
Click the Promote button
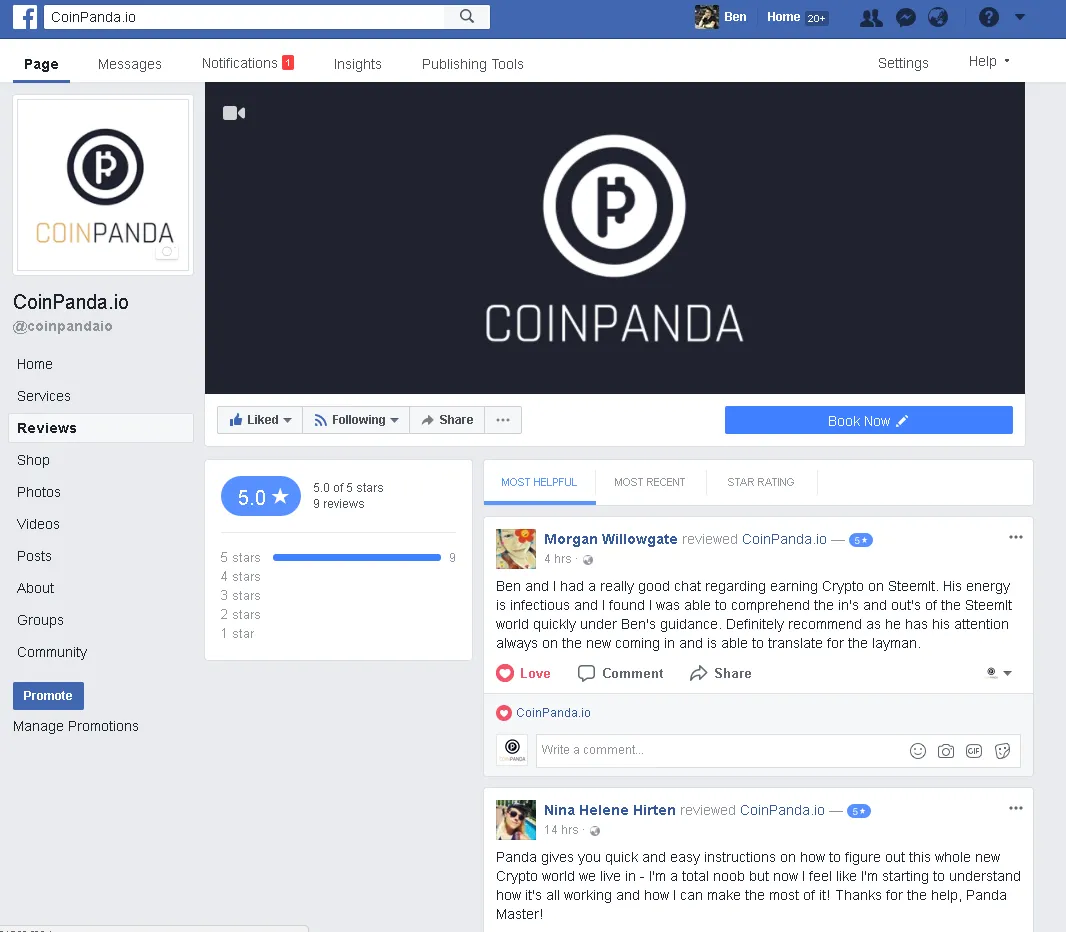point(48,695)
